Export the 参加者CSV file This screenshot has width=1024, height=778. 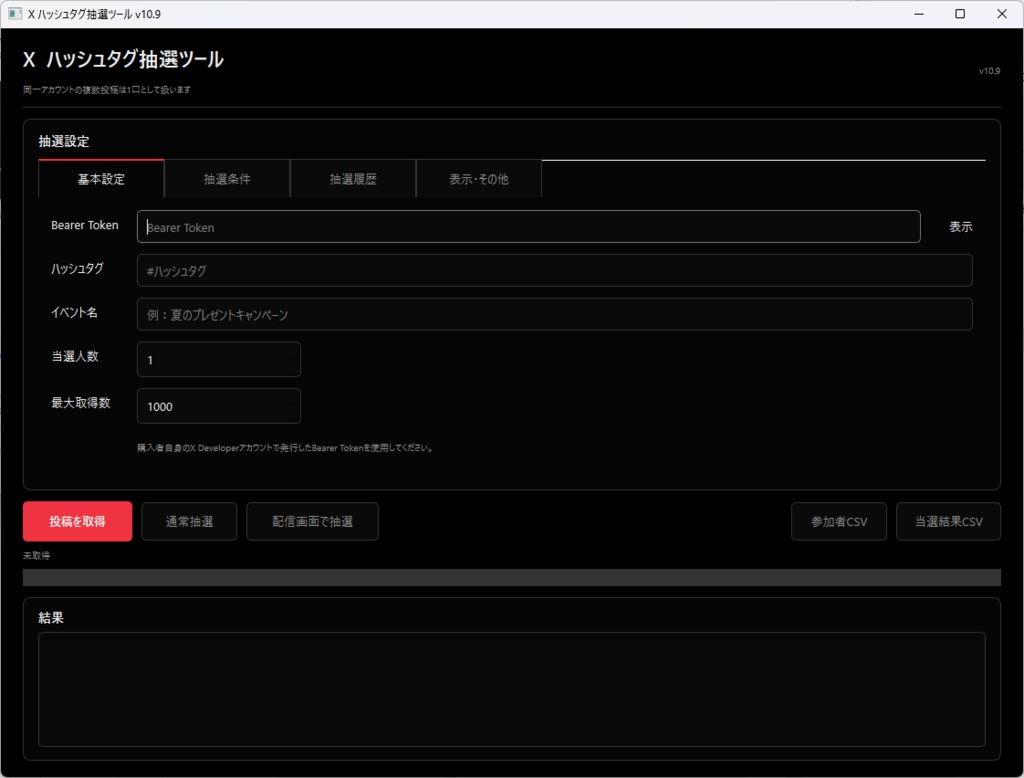coord(839,521)
